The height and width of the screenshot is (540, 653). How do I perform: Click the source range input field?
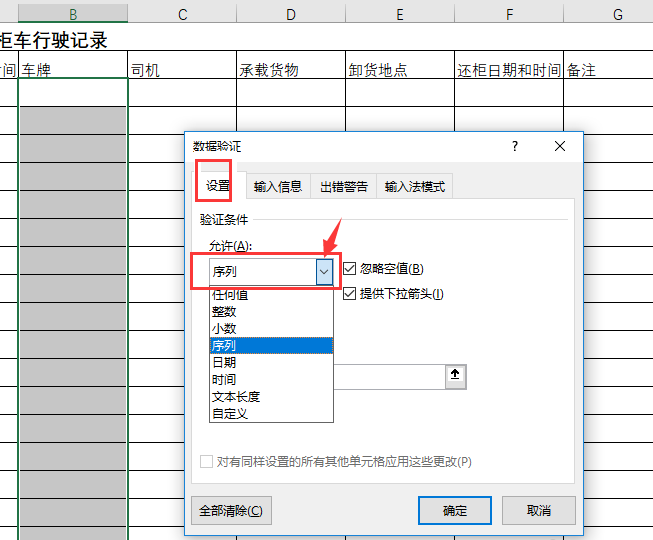point(389,377)
